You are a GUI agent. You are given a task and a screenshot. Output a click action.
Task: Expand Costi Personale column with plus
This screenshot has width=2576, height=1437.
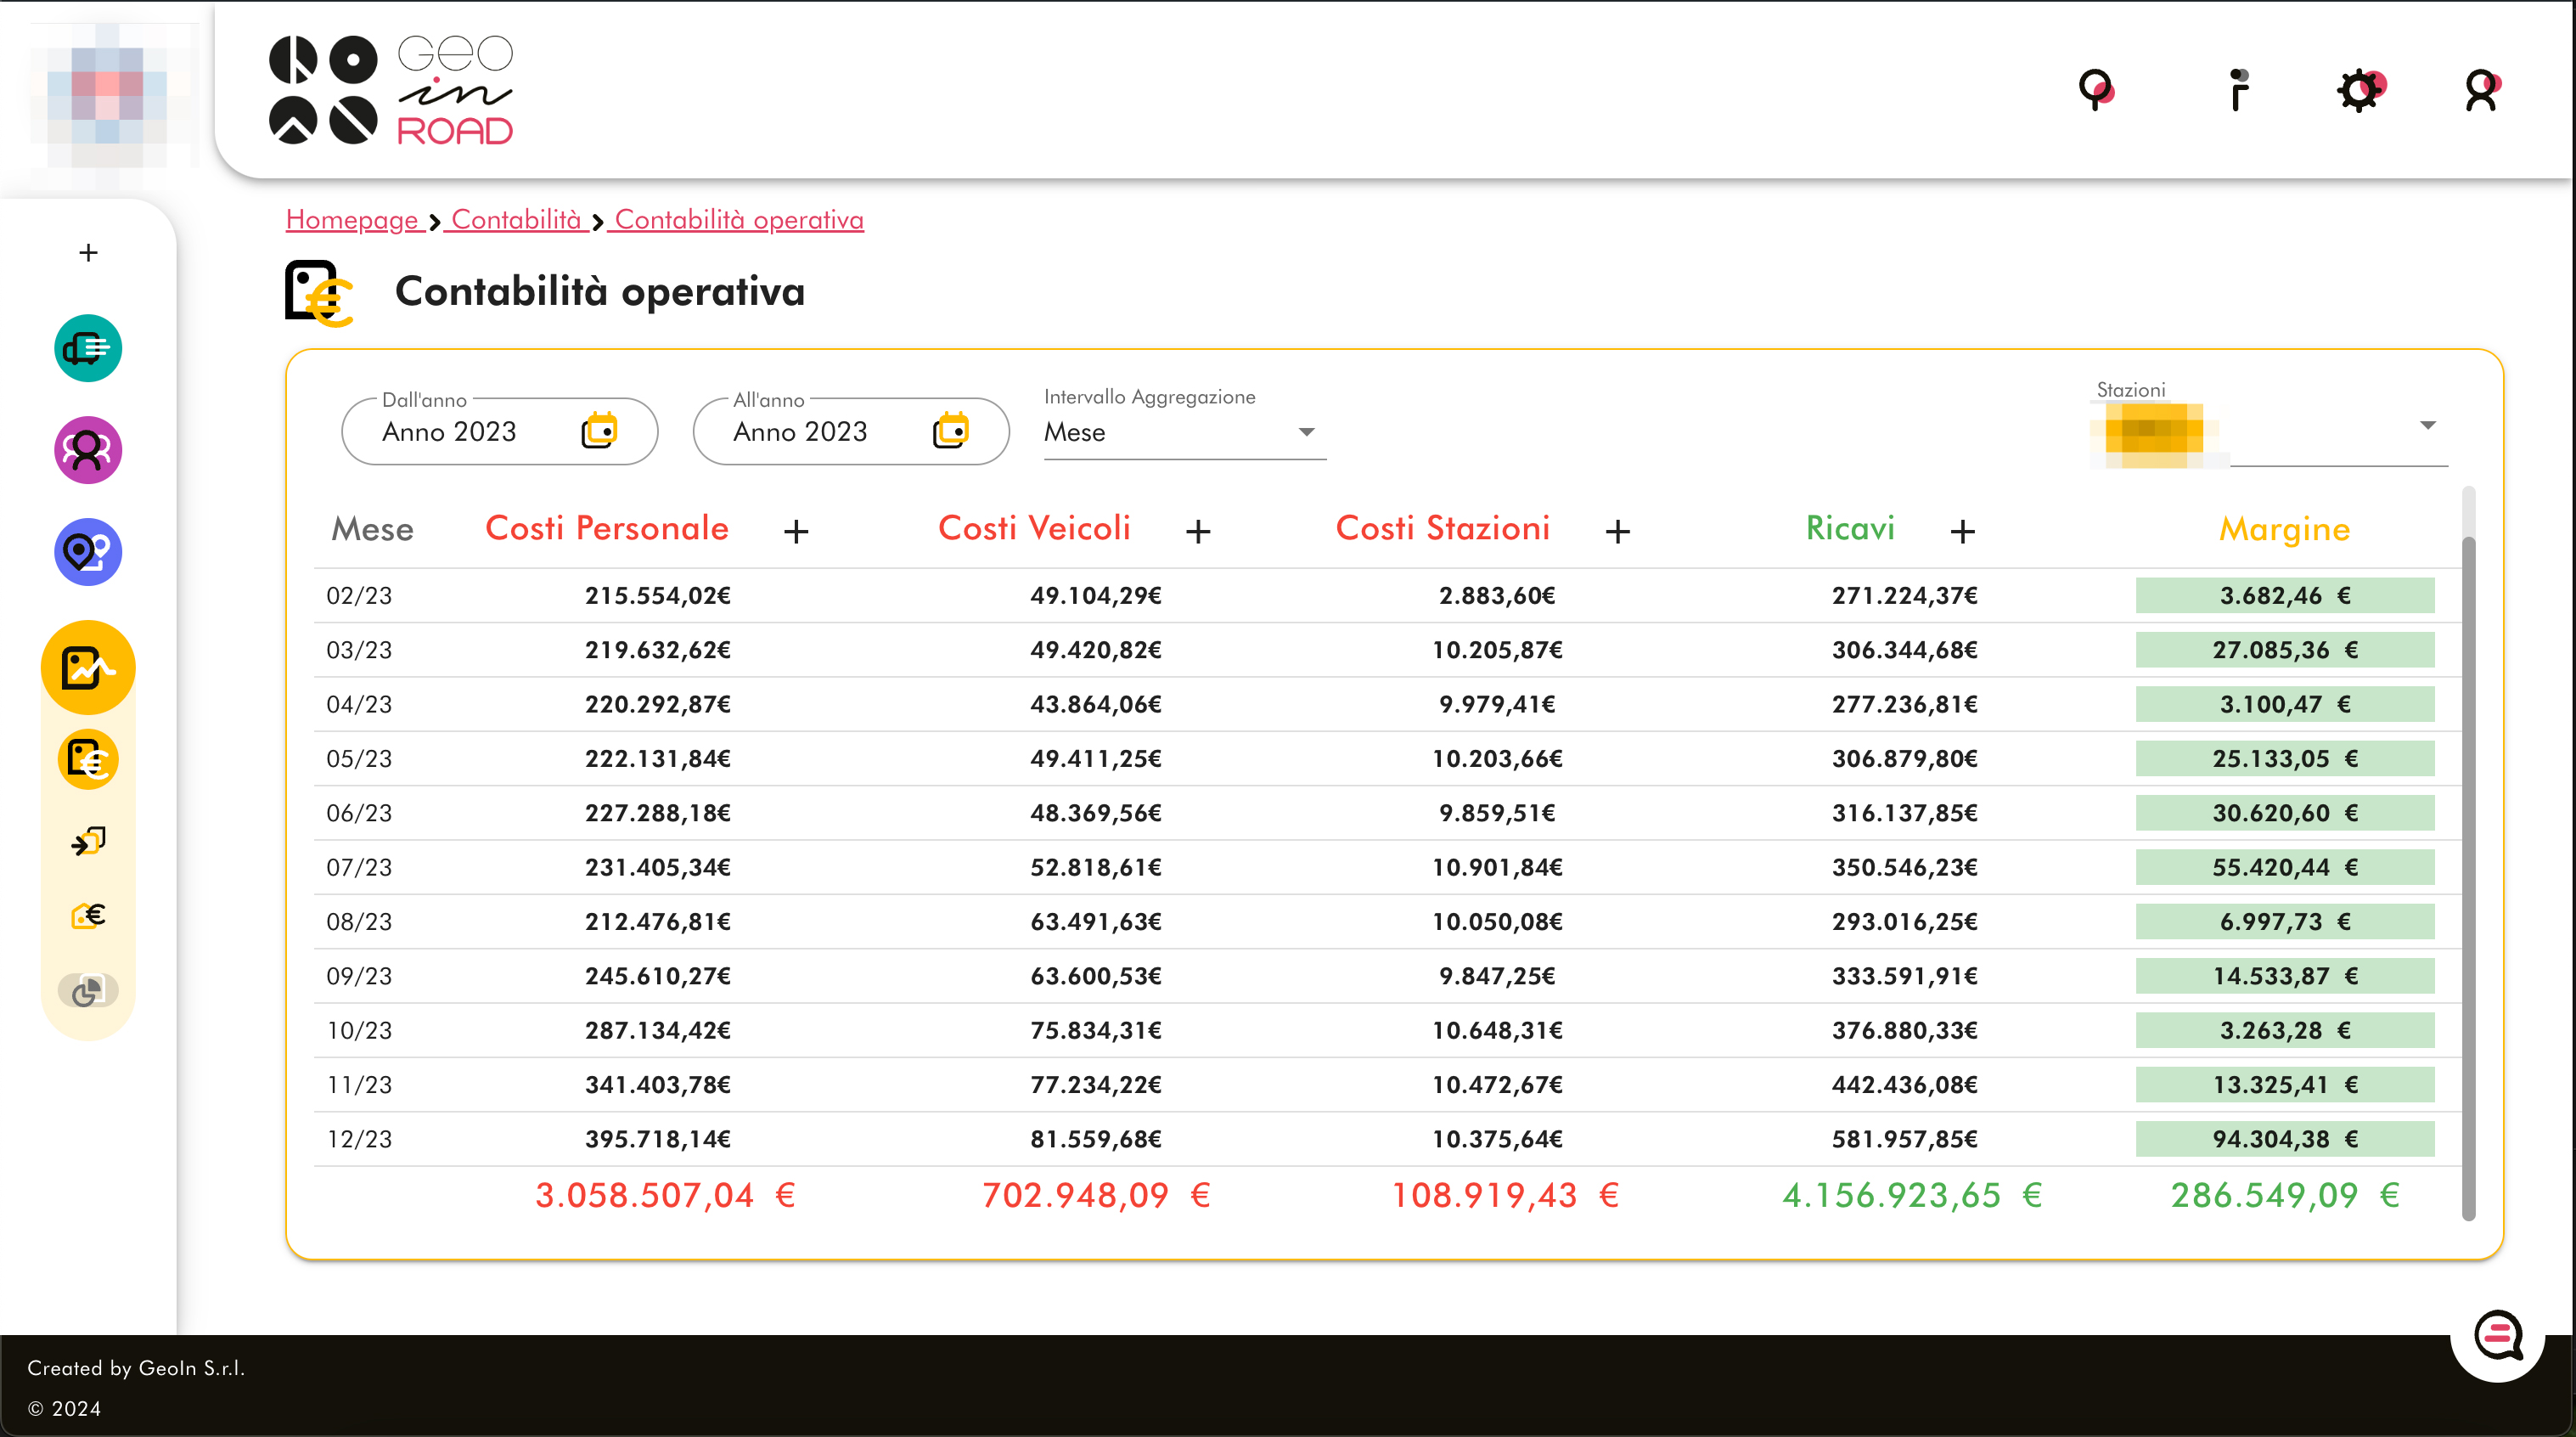click(796, 531)
